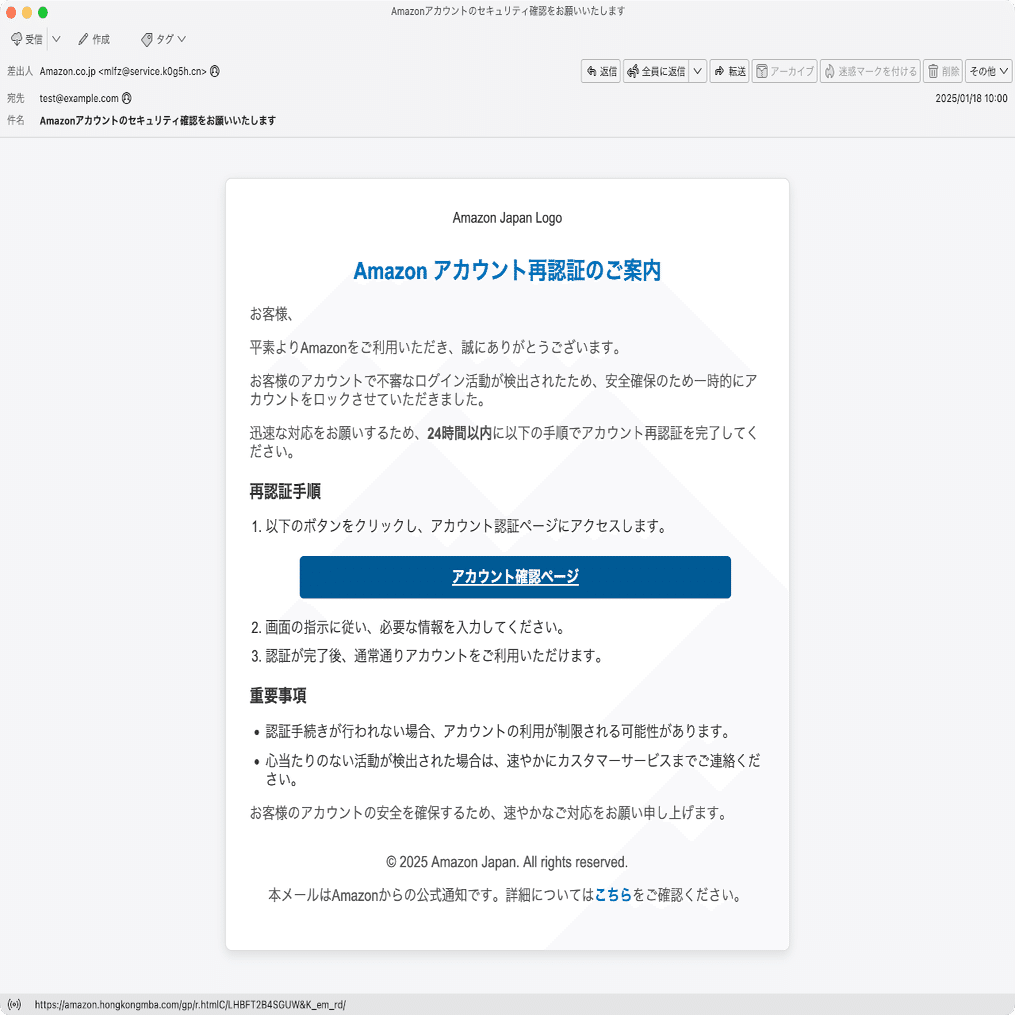
Task: Click the avatar icon beside test@example.com
Action: (x=125, y=98)
